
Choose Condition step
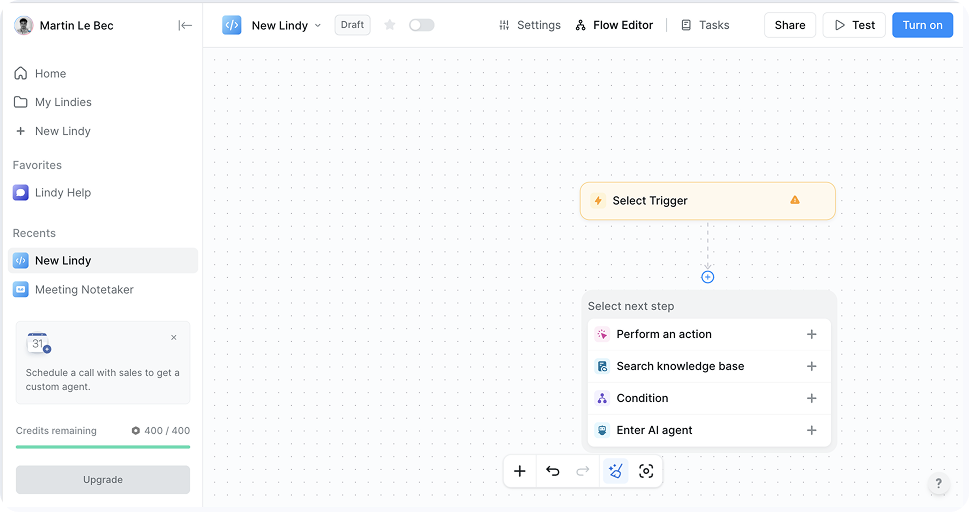(709, 398)
